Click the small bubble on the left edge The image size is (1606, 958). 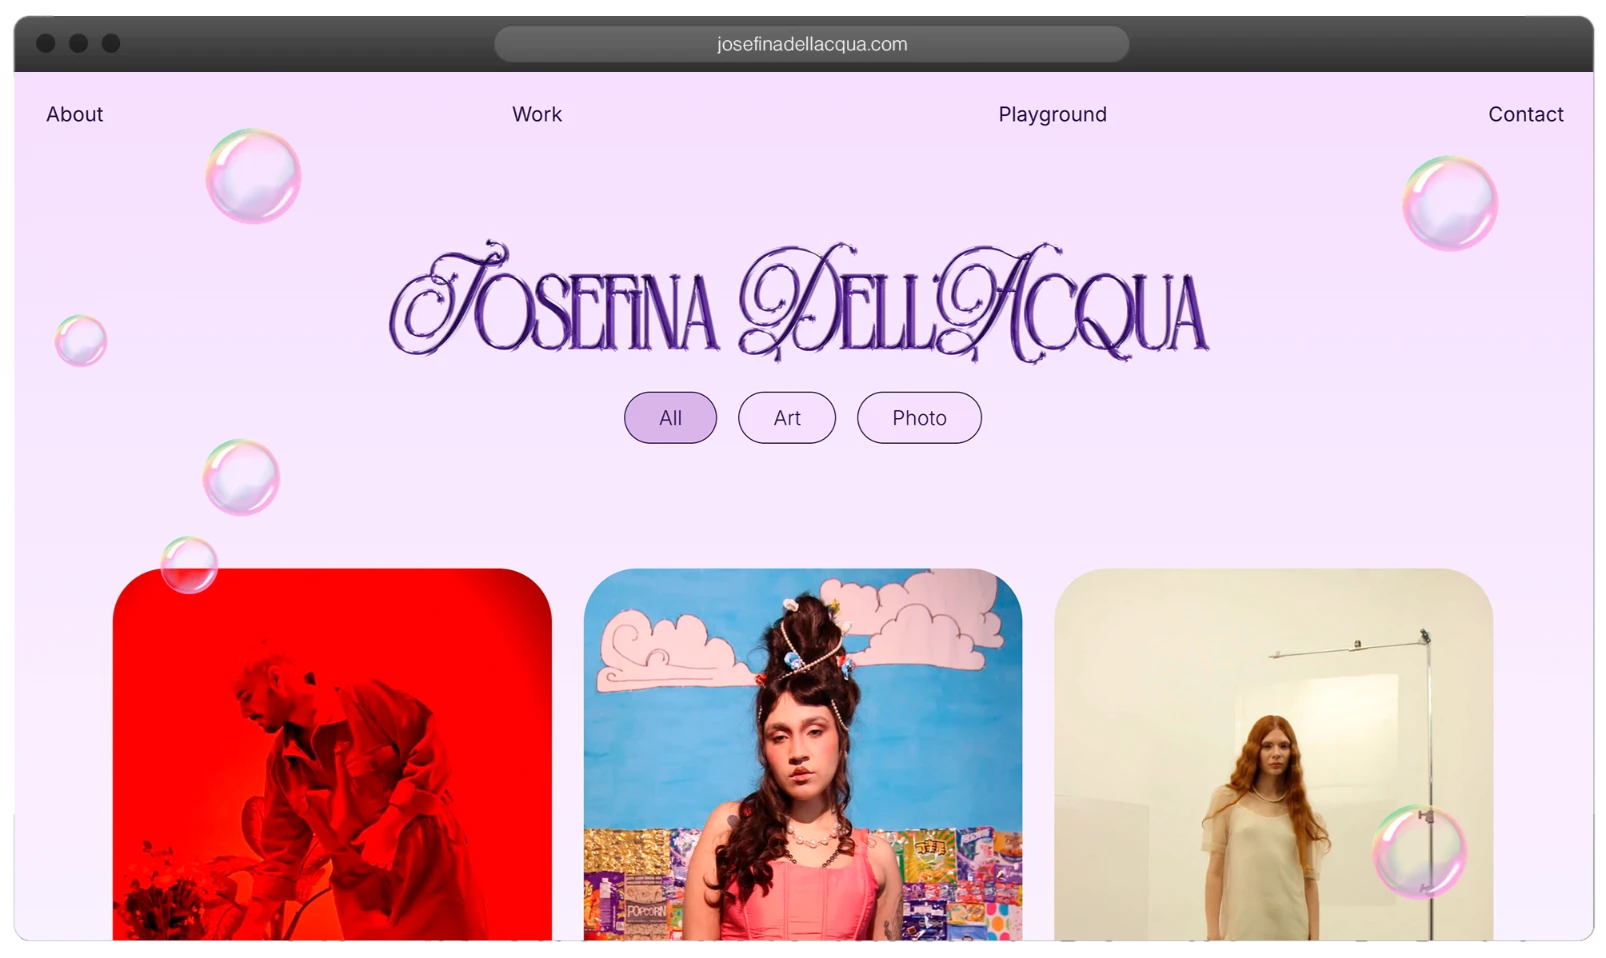point(82,341)
